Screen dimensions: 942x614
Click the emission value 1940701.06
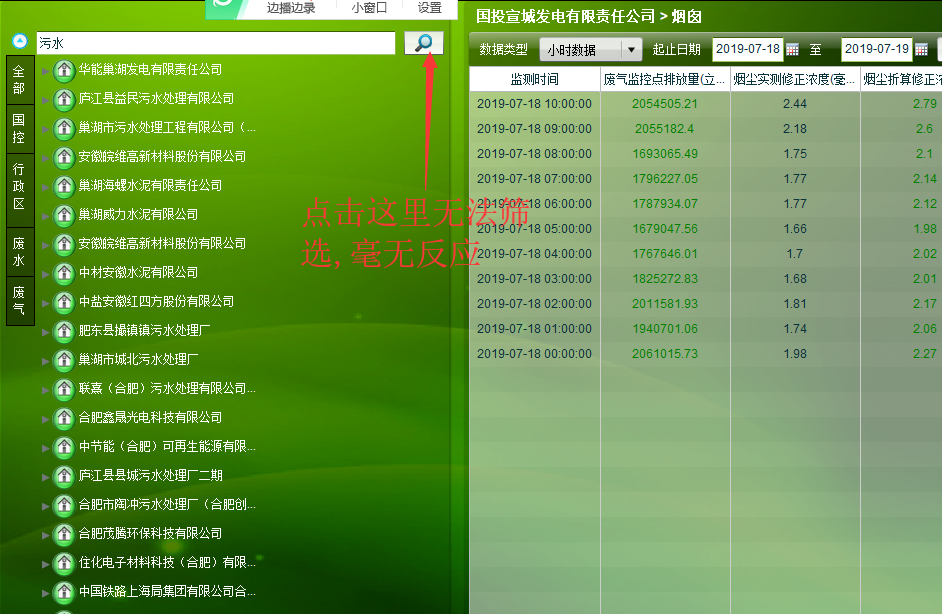665,329
